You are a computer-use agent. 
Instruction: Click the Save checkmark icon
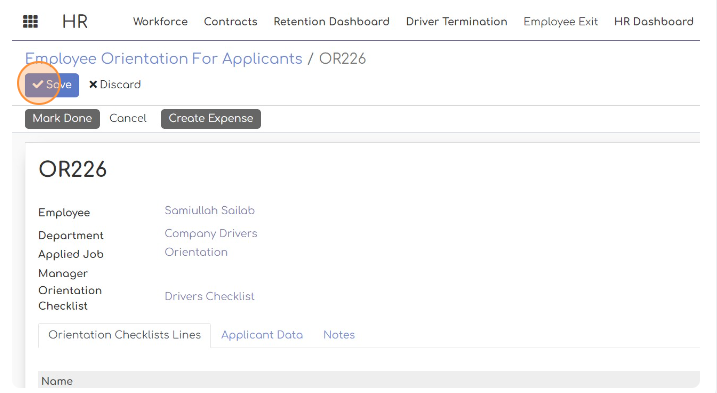click(x=38, y=84)
